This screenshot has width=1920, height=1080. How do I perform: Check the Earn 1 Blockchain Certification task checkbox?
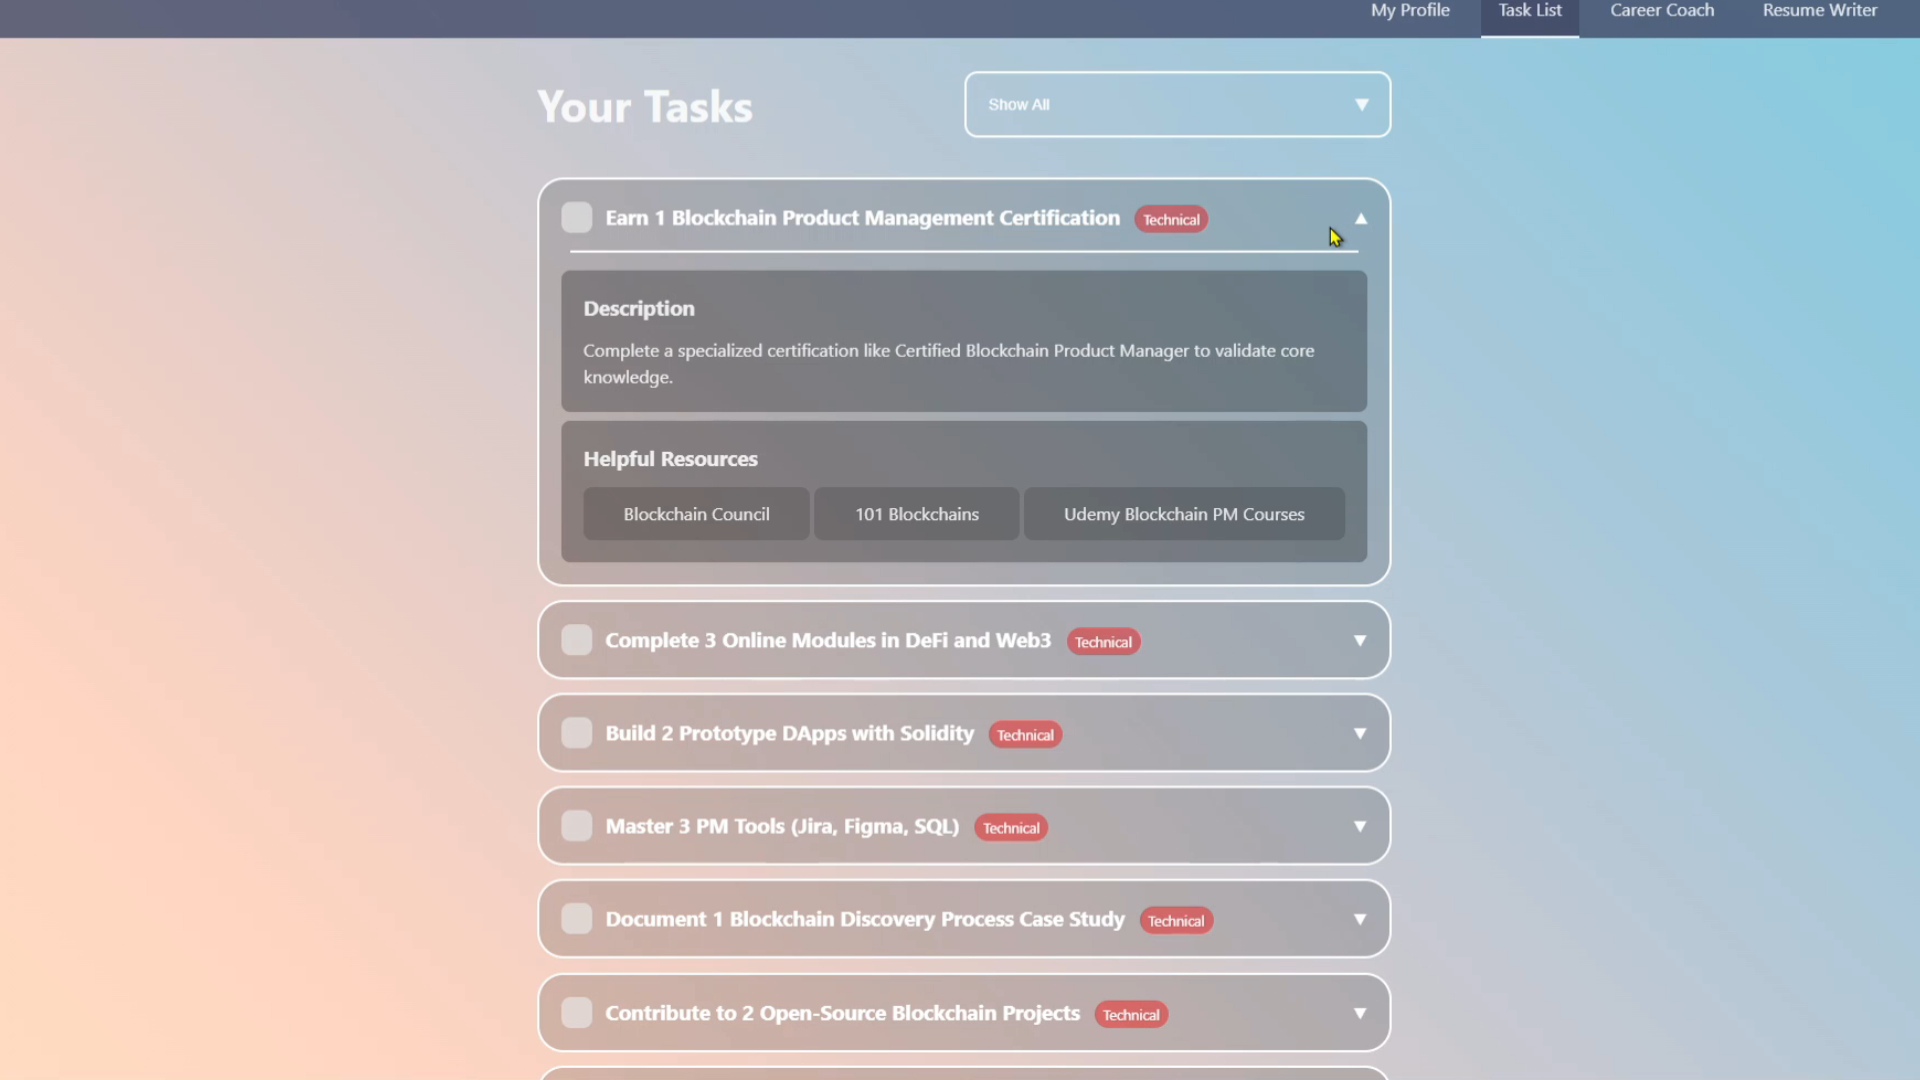pos(576,218)
